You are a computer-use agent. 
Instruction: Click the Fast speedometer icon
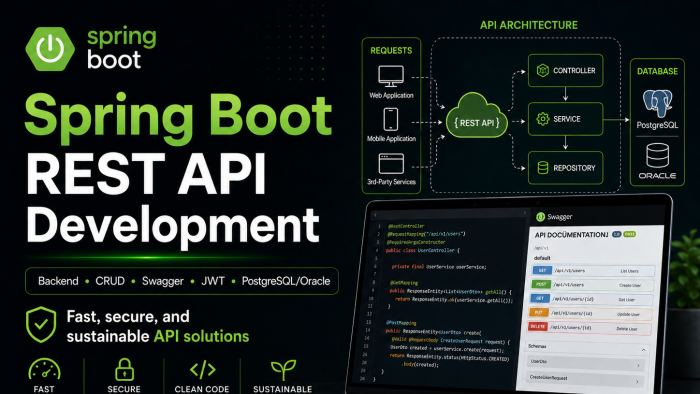[x=44, y=370]
